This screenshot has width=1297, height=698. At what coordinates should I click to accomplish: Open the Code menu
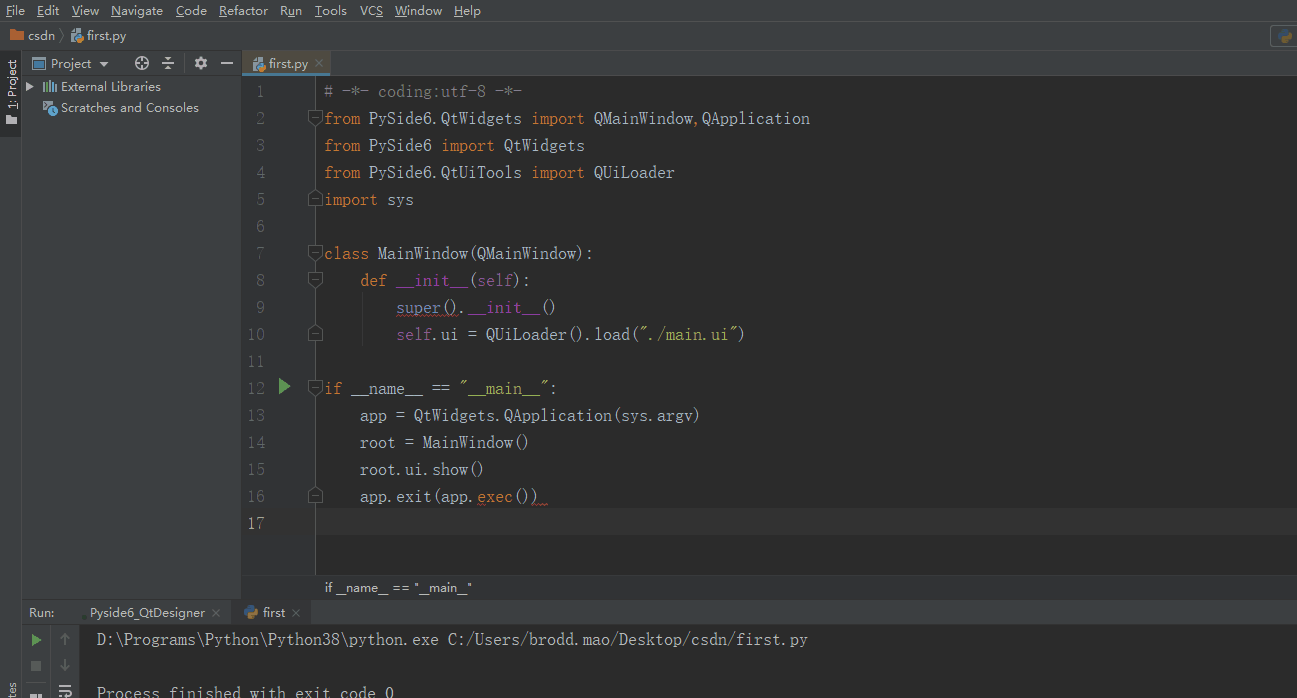point(191,11)
